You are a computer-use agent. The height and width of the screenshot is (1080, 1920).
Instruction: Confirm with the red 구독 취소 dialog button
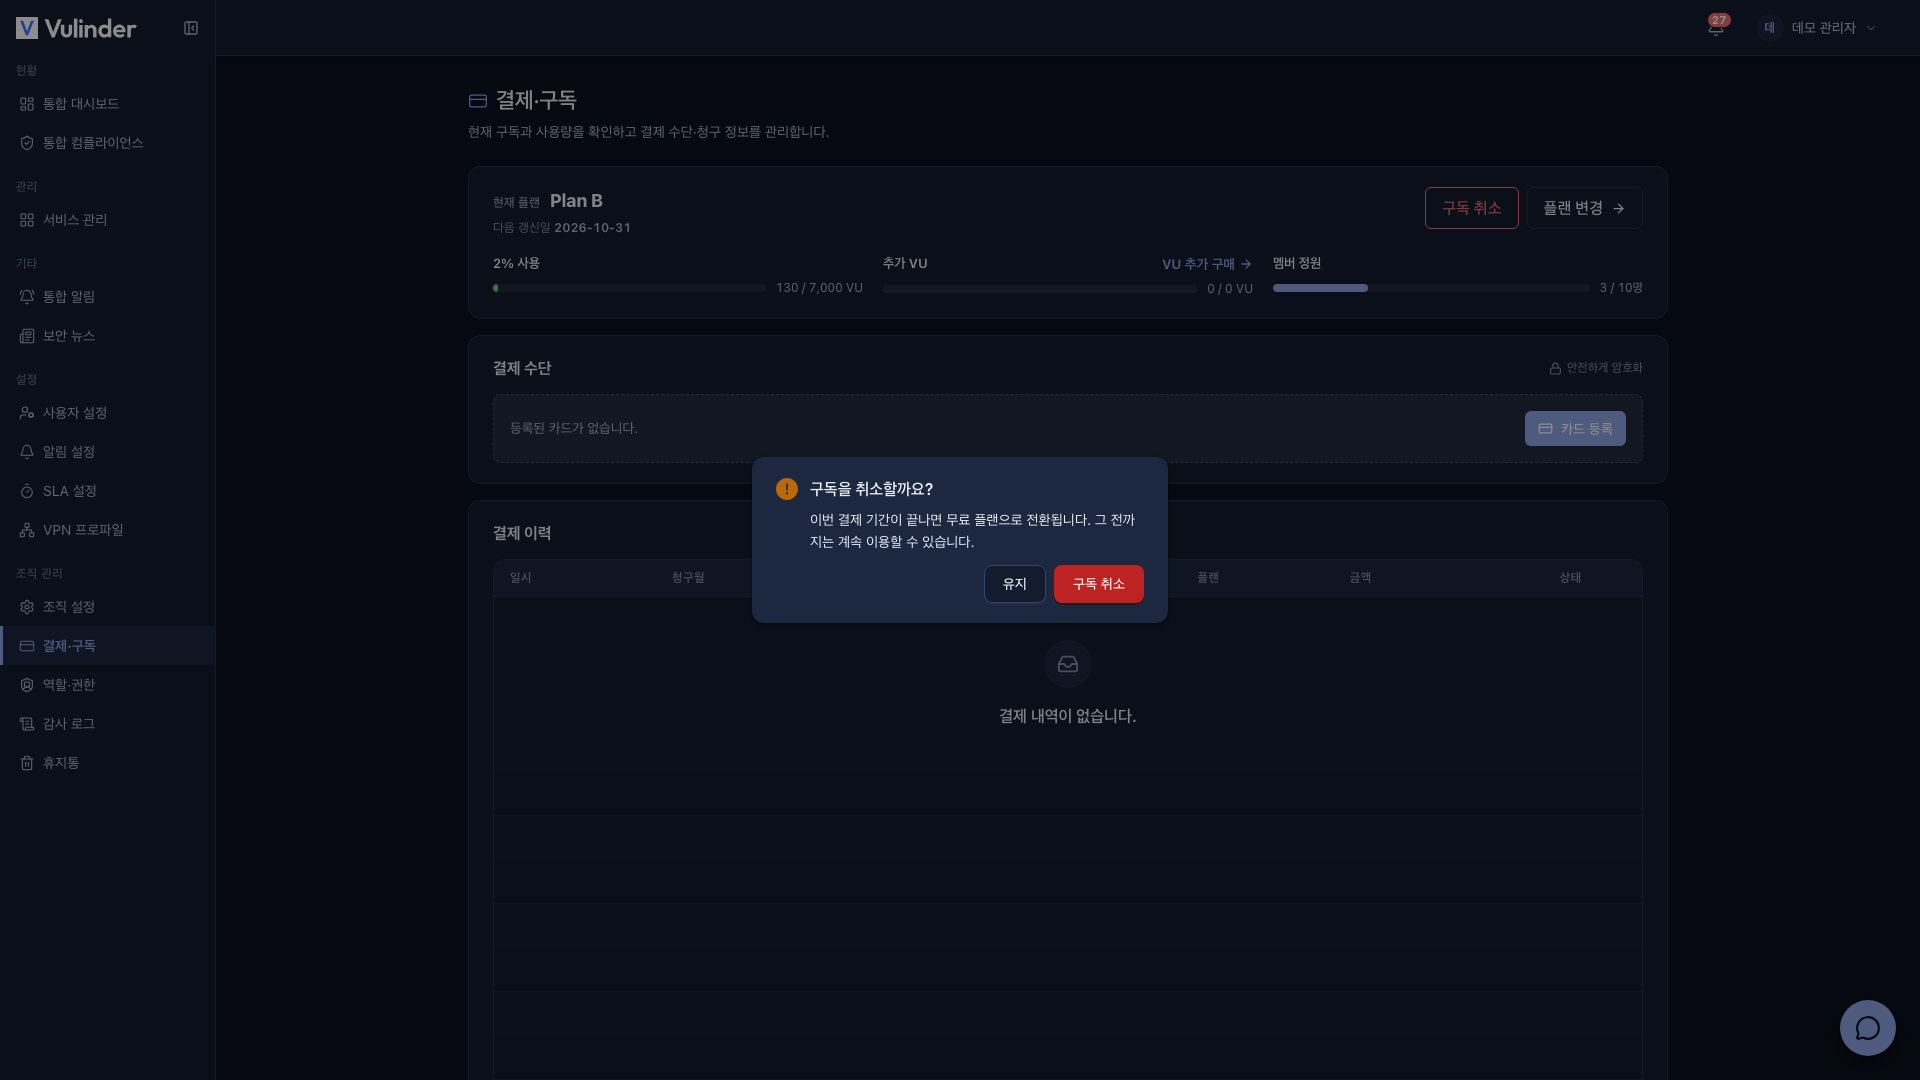[1099, 584]
